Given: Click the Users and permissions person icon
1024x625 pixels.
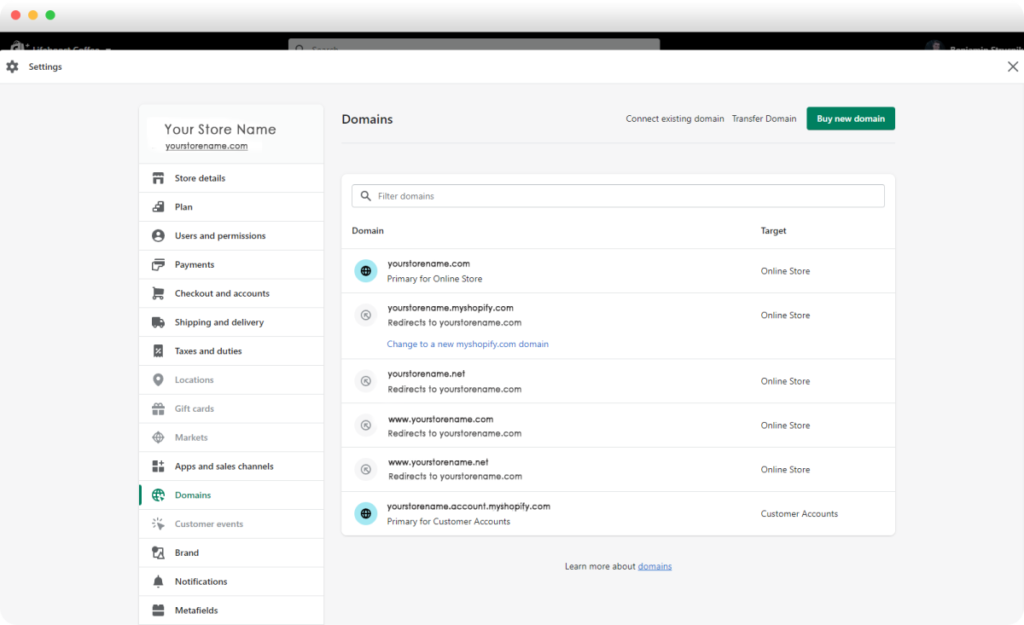Looking at the screenshot, I should pos(158,236).
